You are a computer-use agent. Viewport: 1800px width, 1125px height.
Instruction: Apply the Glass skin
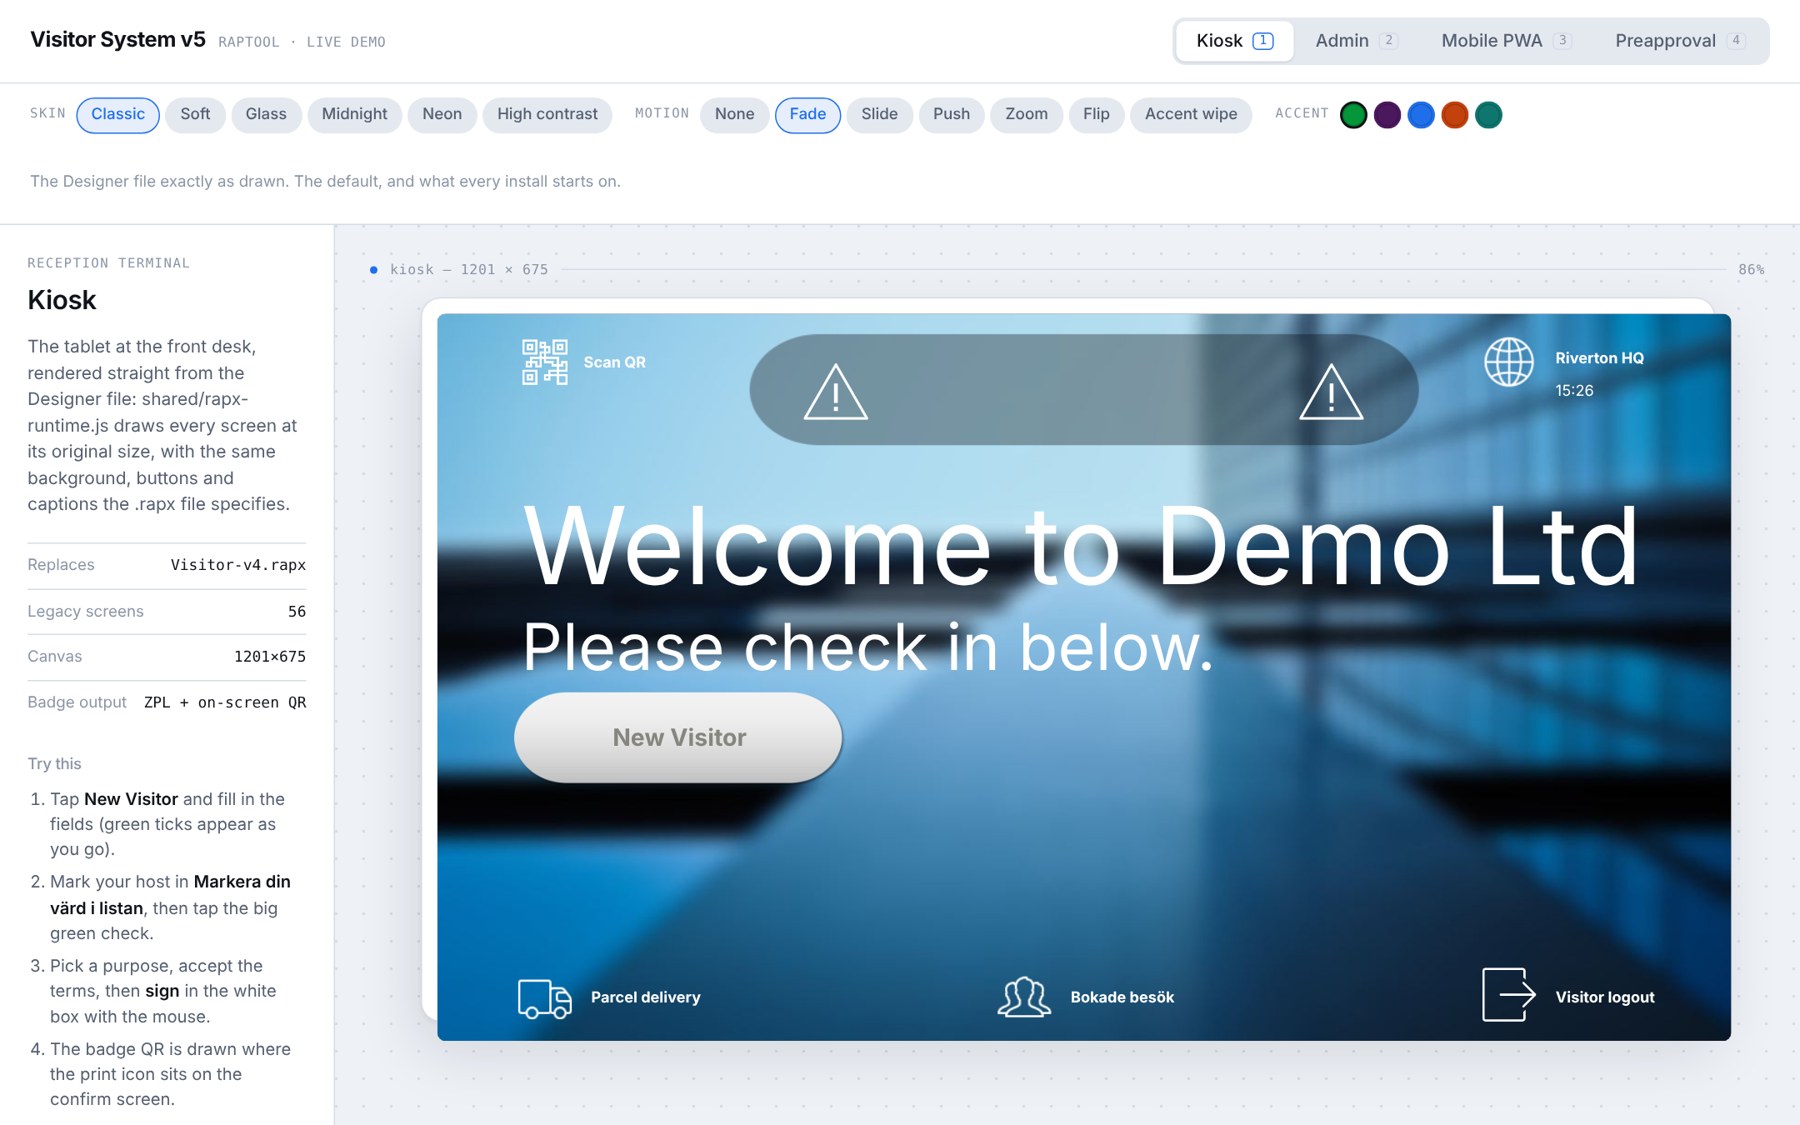coord(266,115)
